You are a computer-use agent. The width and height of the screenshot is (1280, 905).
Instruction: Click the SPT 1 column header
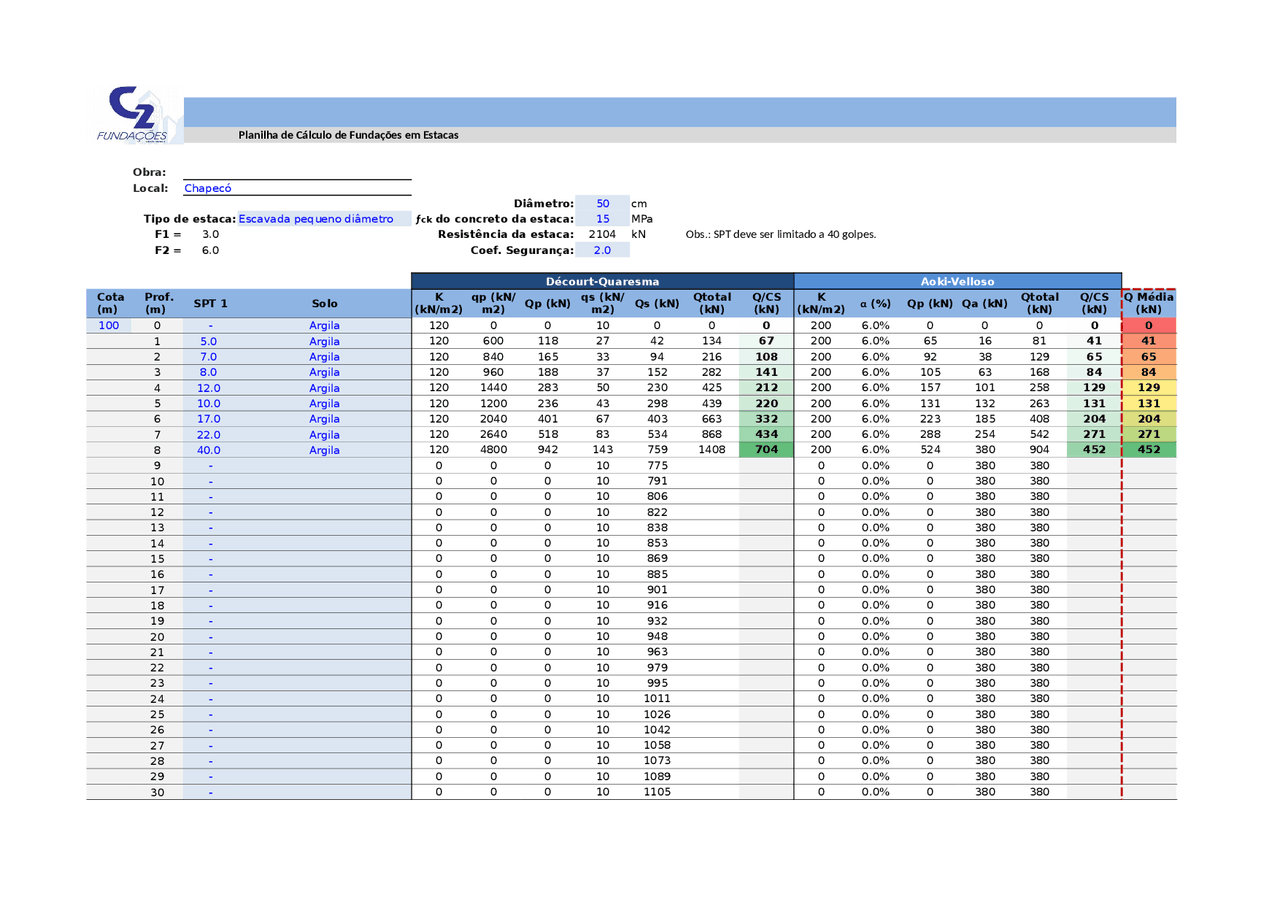click(210, 303)
